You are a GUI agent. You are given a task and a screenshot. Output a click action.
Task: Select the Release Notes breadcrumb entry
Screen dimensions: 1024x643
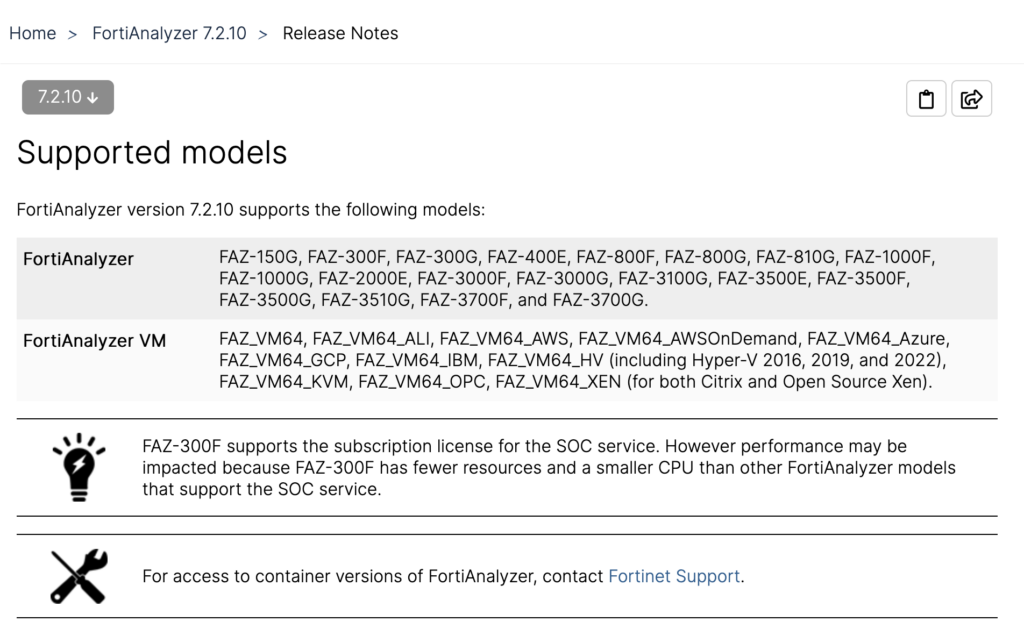click(x=340, y=33)
